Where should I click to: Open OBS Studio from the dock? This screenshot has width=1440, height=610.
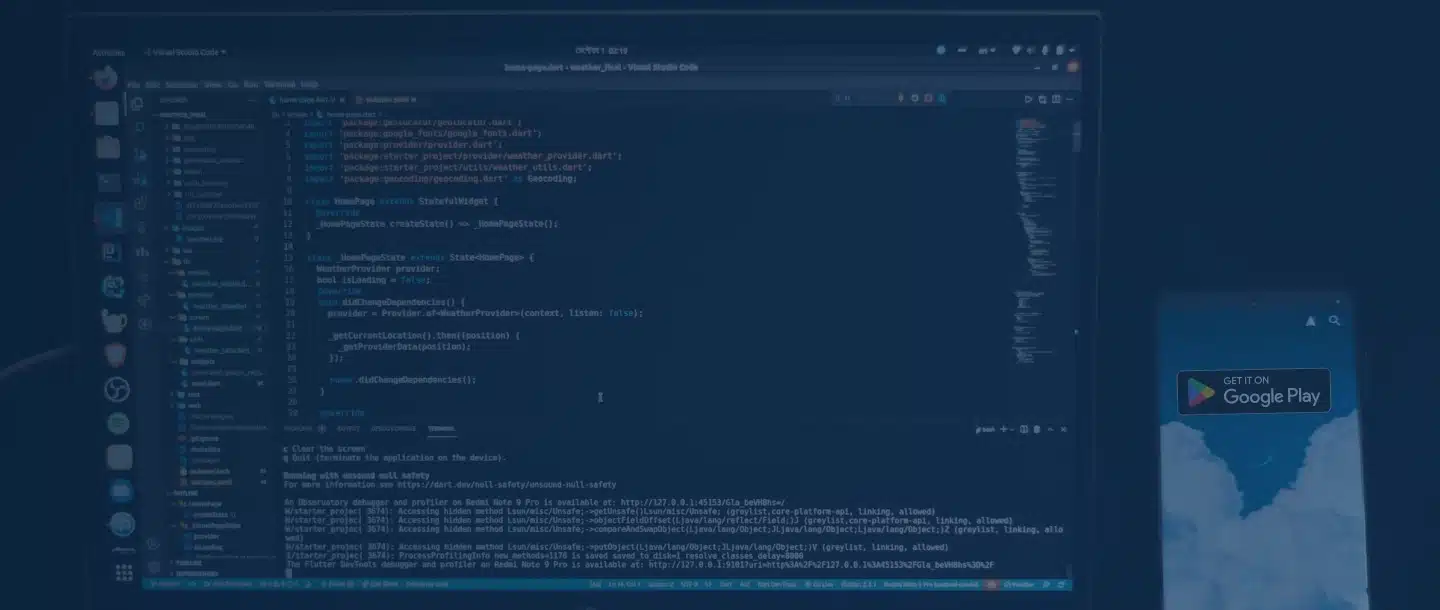click(117, 389)
